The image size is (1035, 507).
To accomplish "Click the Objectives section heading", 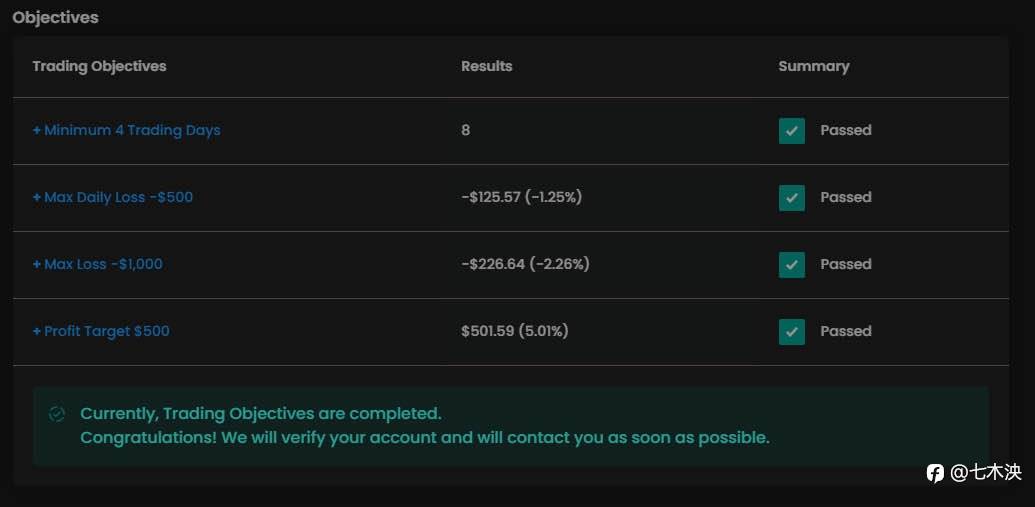I will (55, 17).
